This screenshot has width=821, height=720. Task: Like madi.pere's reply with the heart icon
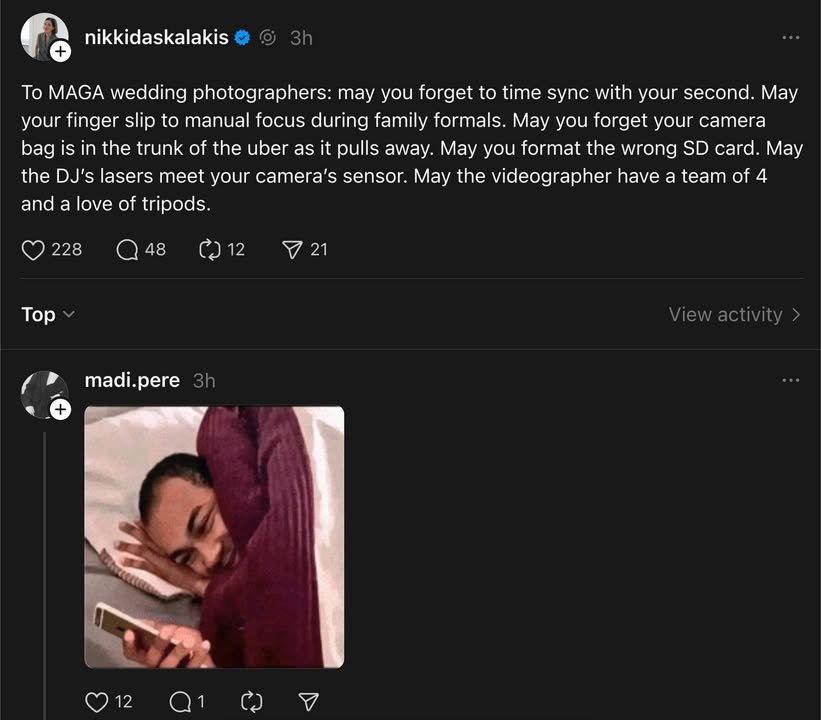pyautogui.click(x=97, y=701)
